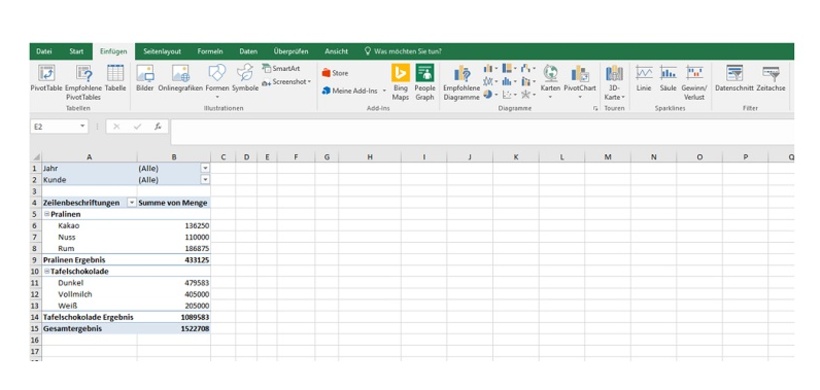Expand the Name Box dropdown
The image size is (820, 390).
(82, 127)
